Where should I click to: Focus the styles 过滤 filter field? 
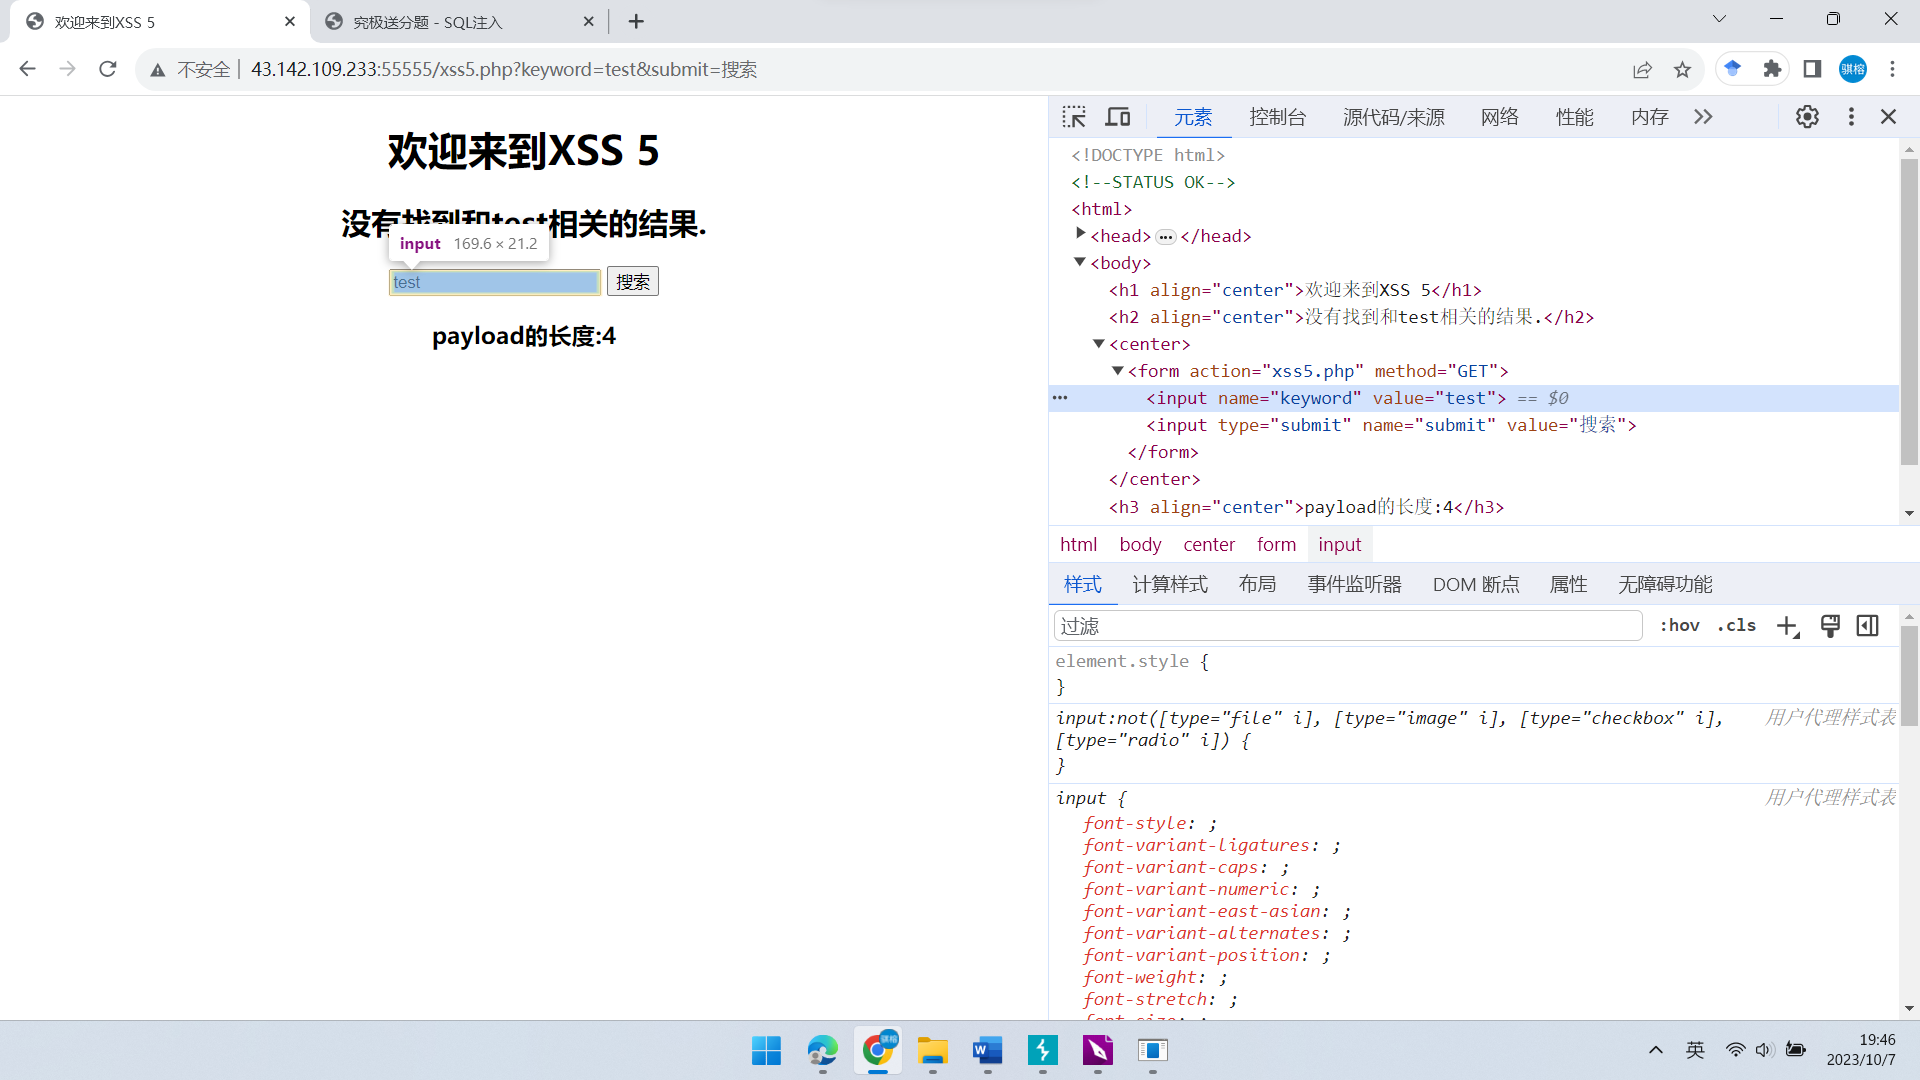1348,626
